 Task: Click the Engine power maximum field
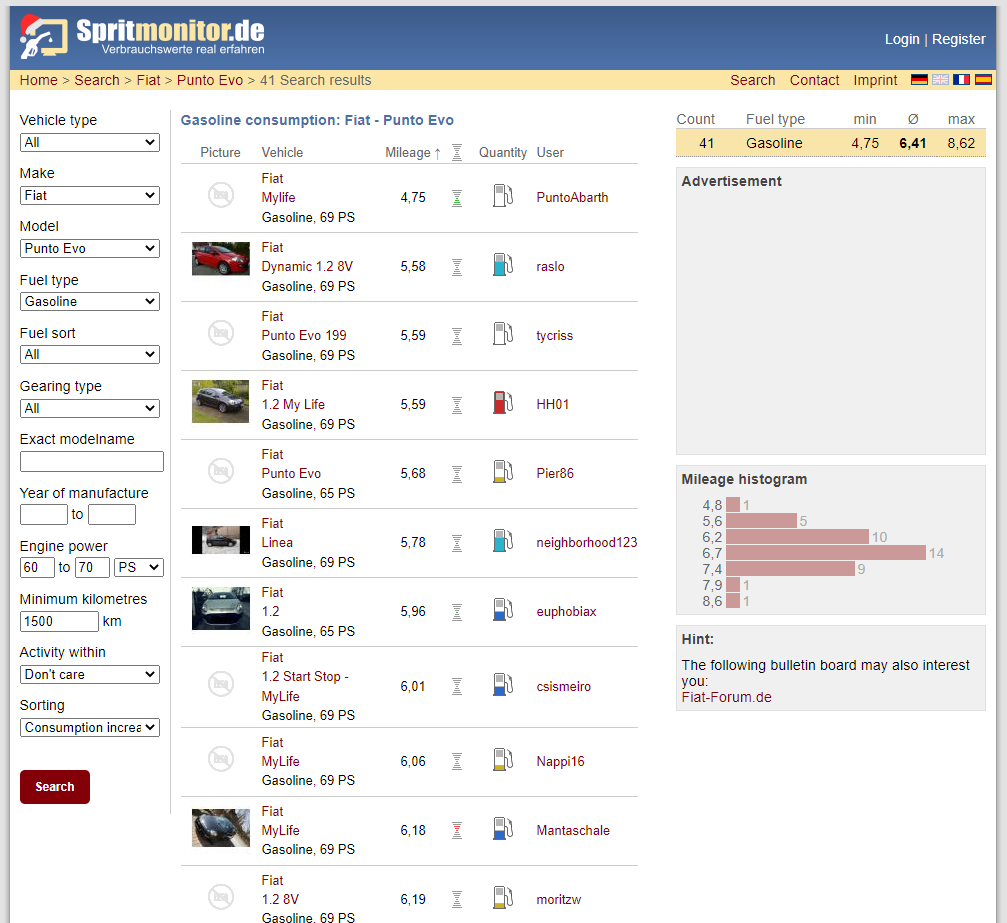[x=92, y=568]
